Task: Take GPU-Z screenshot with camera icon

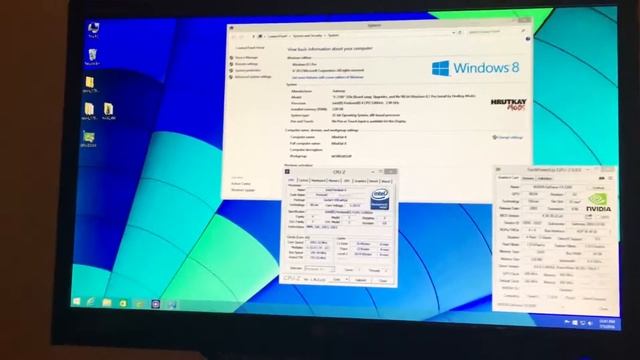Action: click(601, 178)
